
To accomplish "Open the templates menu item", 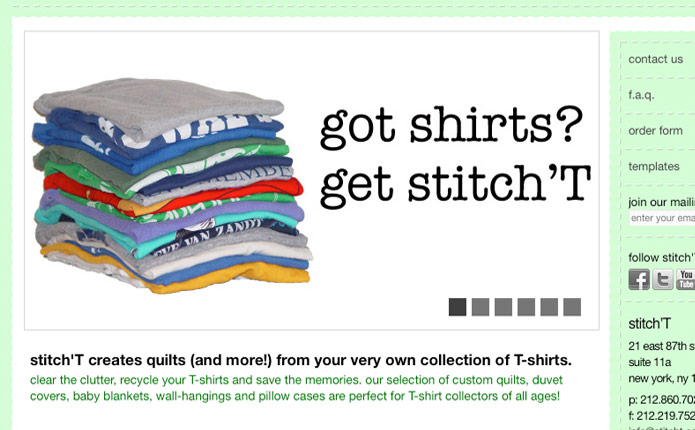I will point(654,167).
